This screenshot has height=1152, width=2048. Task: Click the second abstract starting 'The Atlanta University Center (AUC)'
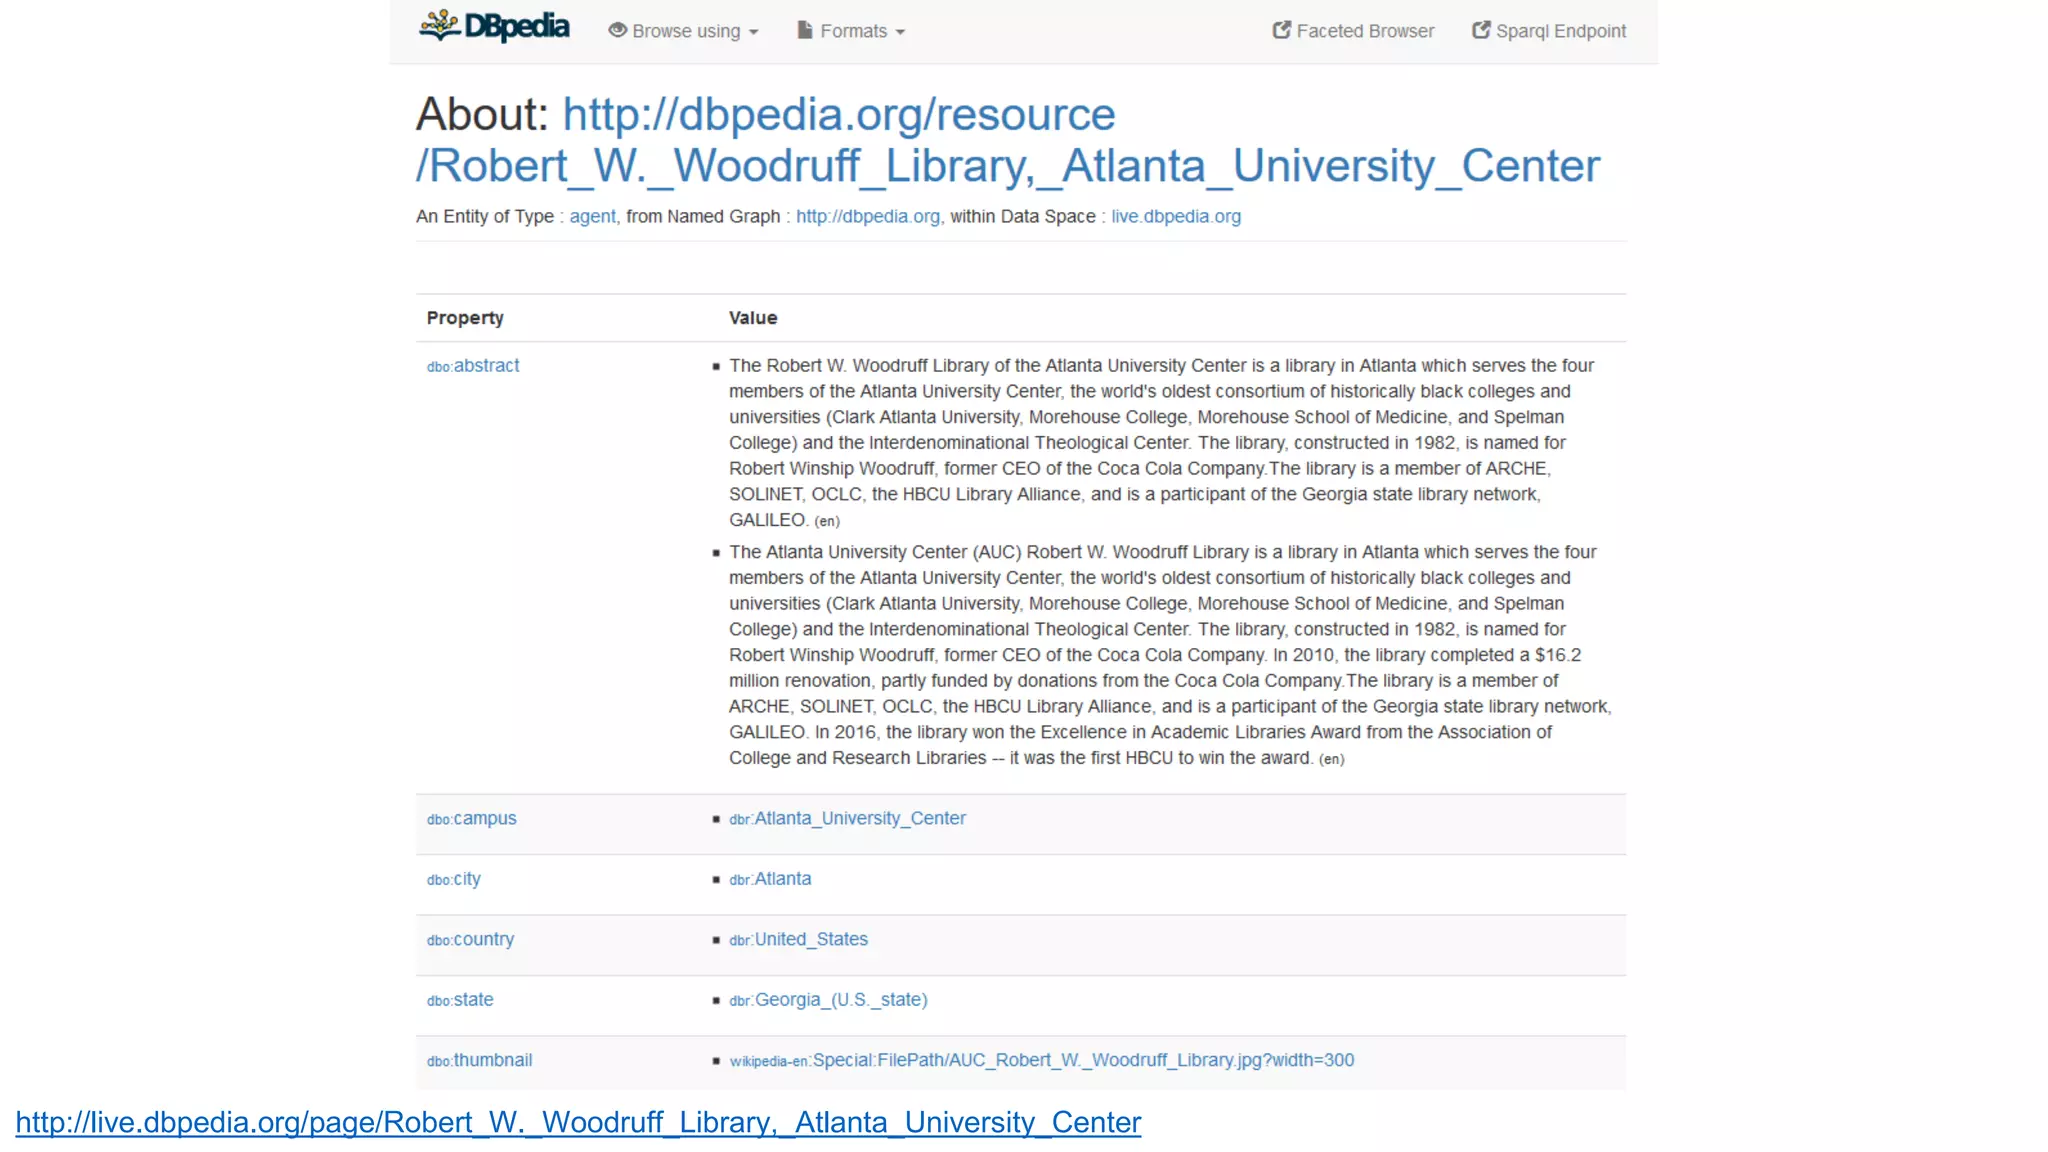[x=1170, y=655]
